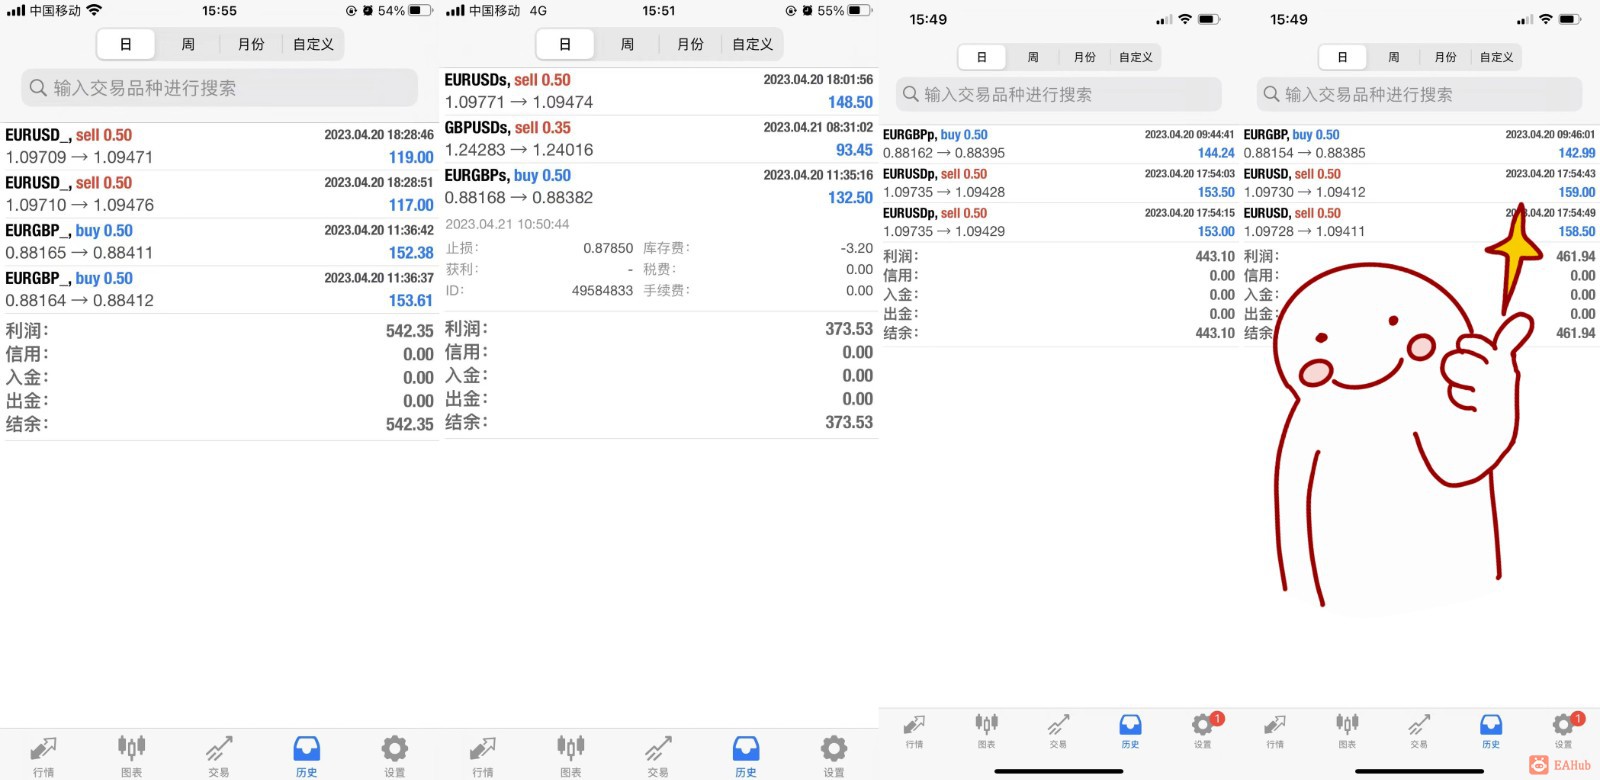
Task: Open EURUSDp sell trade with profit 153.50
Action: coord(1059,183)
